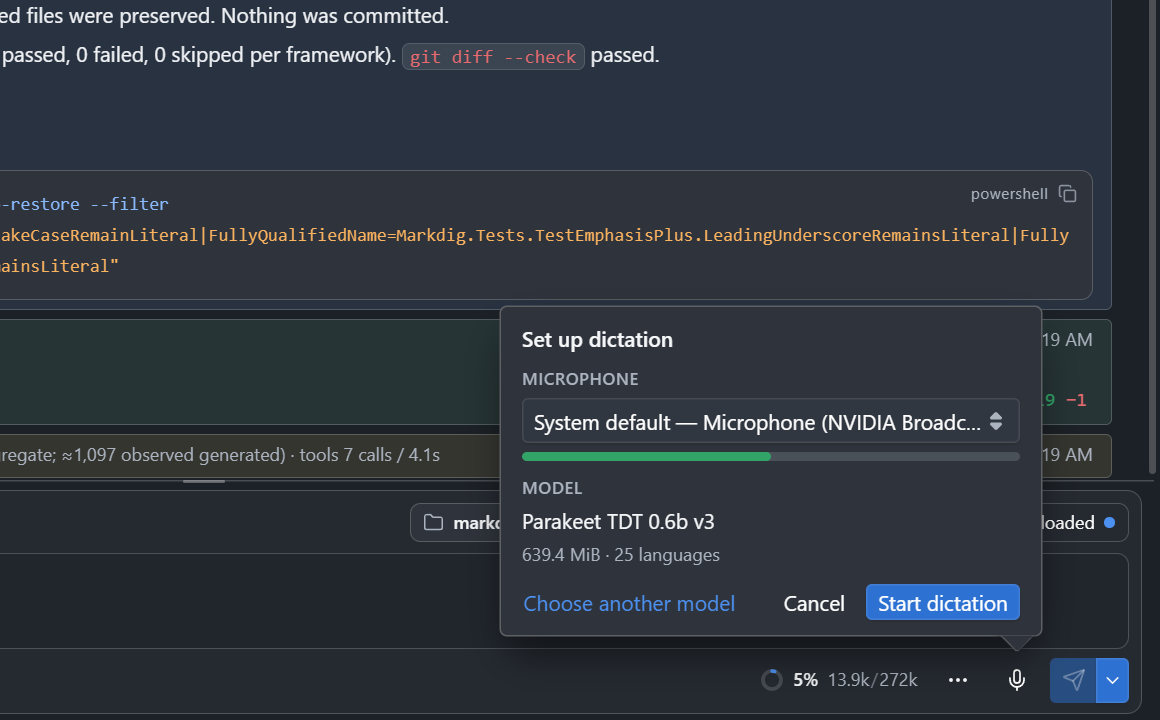The width and height of the screenshot is (1160, 720).
Task: Click the send message arrow button
Action: pyautogui.click(x=1073, y=680)
